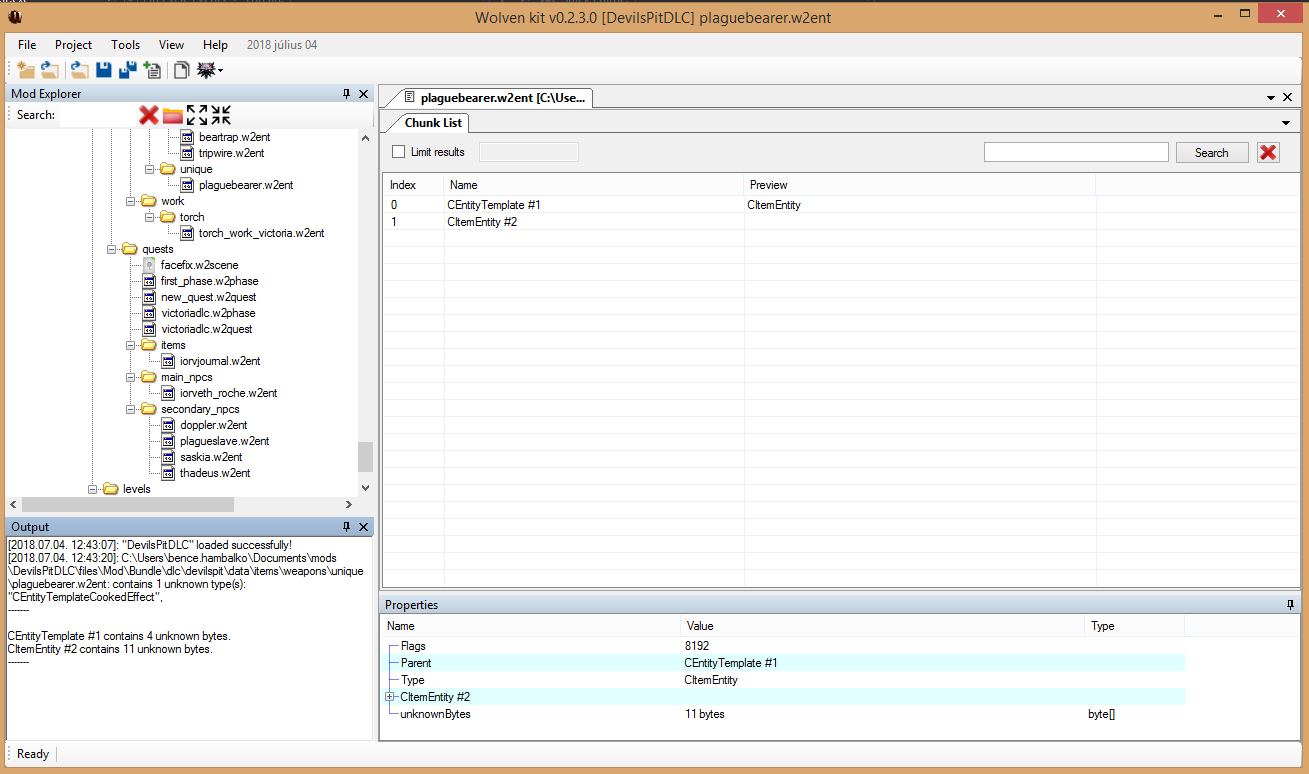The image size is (1309, 774).
Task: Click the Open Mod folder icon
Action: point(49,69)
